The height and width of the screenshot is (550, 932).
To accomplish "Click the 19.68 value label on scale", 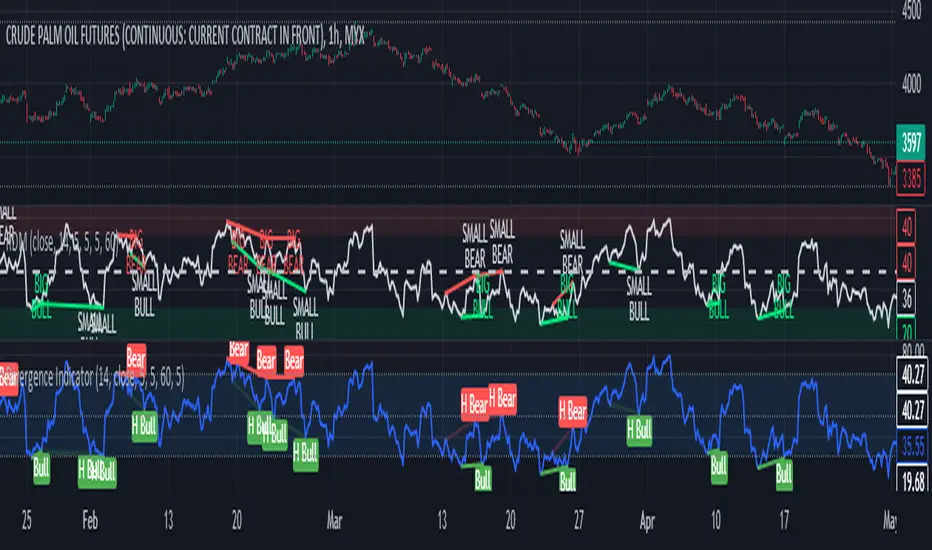I will pos(912,480).
